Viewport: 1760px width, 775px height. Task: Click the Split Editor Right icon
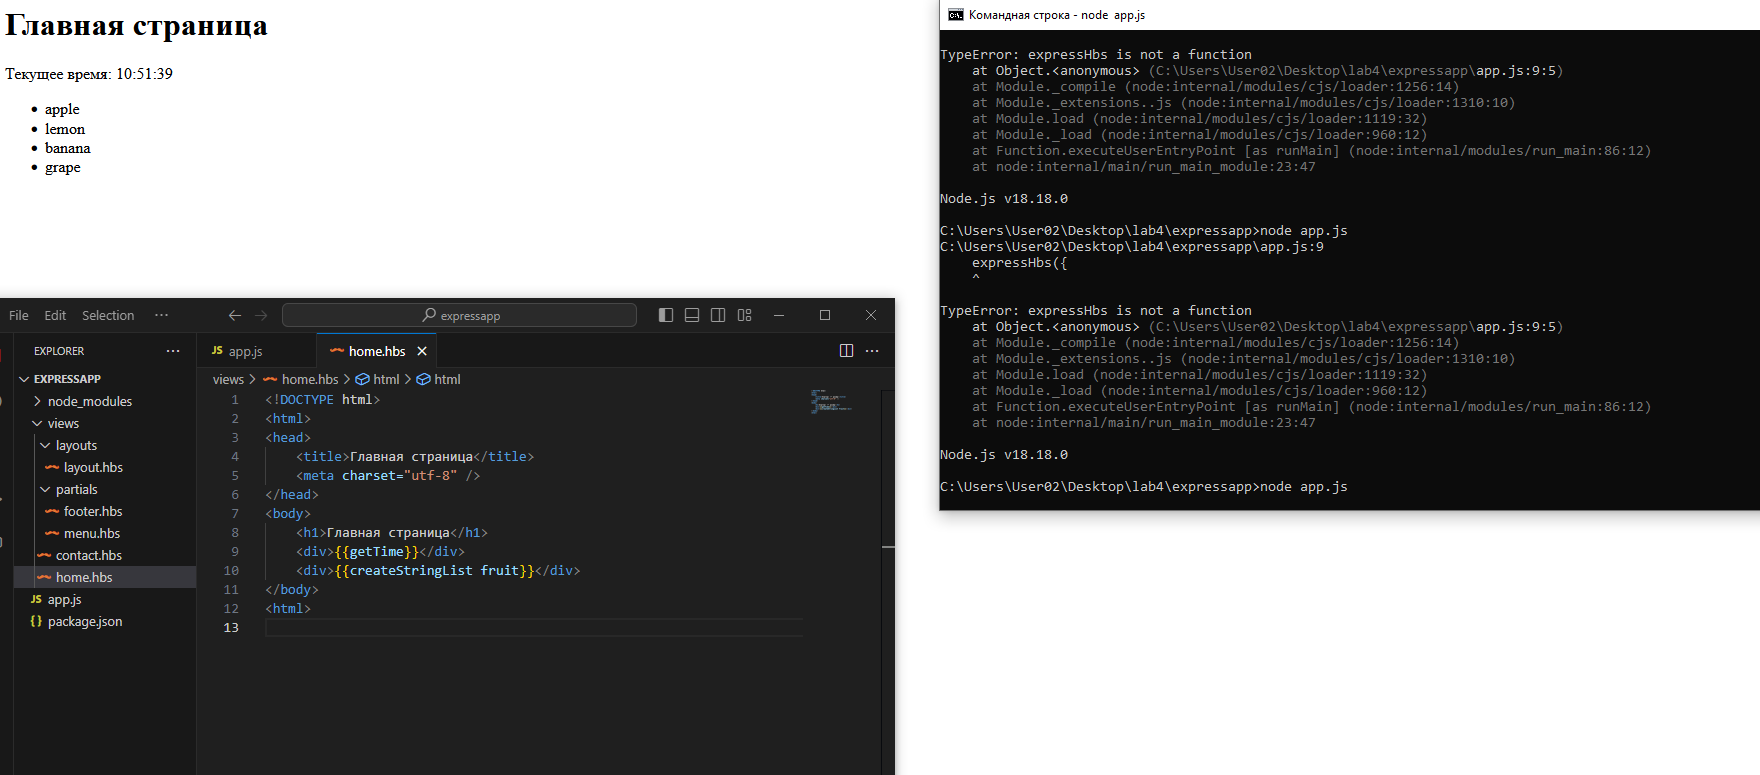click(846, 351)
